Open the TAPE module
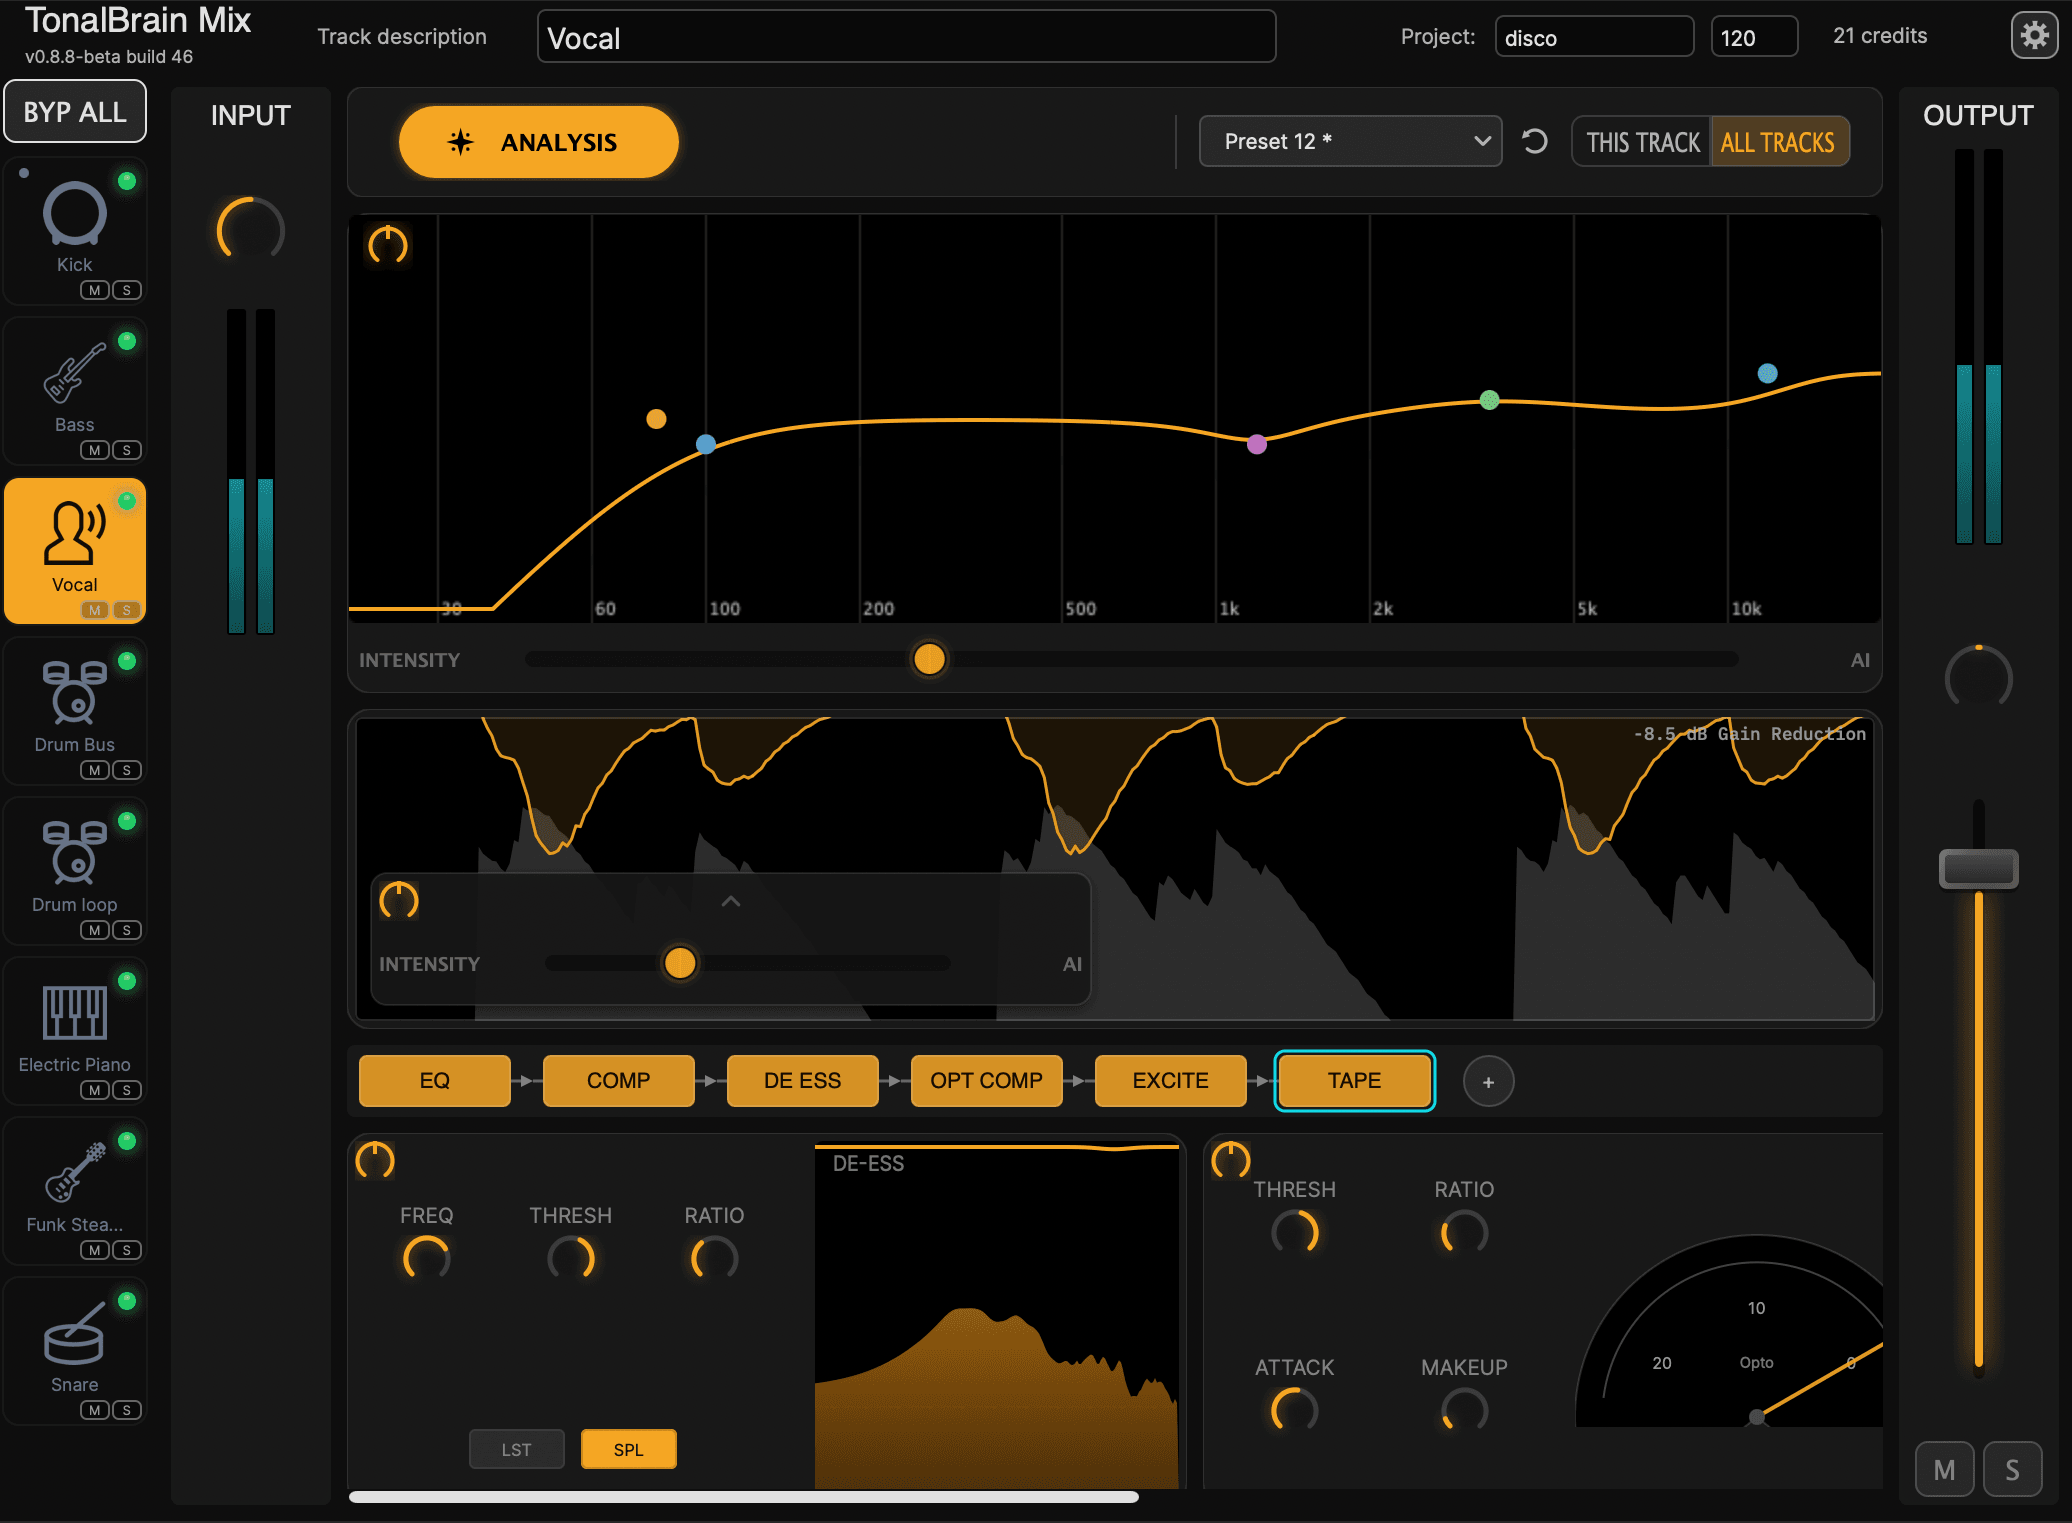Image resolution: width=2072 pixels, height=1523 pixels. [x=1355, y=1081]
